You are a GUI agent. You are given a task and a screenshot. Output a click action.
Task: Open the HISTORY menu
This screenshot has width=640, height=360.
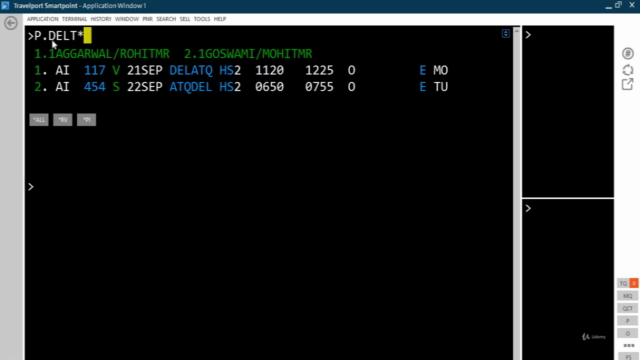(101, 19)
